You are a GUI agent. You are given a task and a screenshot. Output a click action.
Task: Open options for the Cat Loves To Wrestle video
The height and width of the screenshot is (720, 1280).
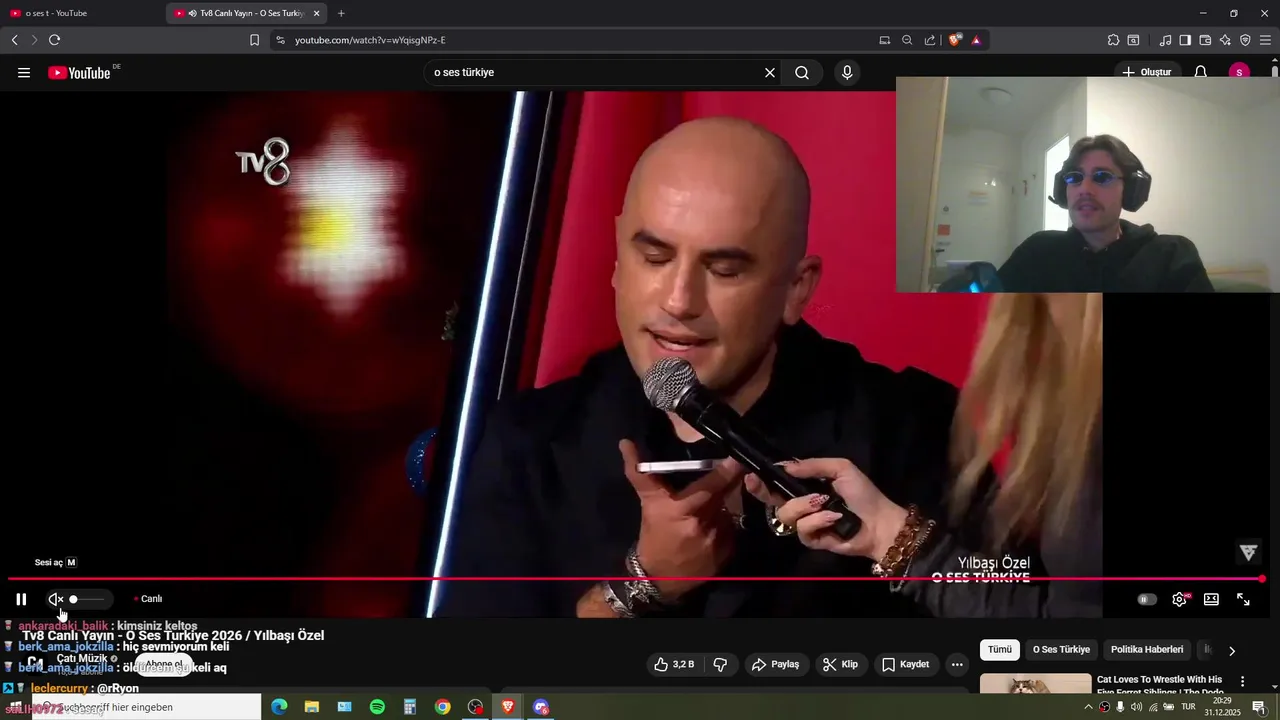pyautogui.click(x=1243, y=682)
